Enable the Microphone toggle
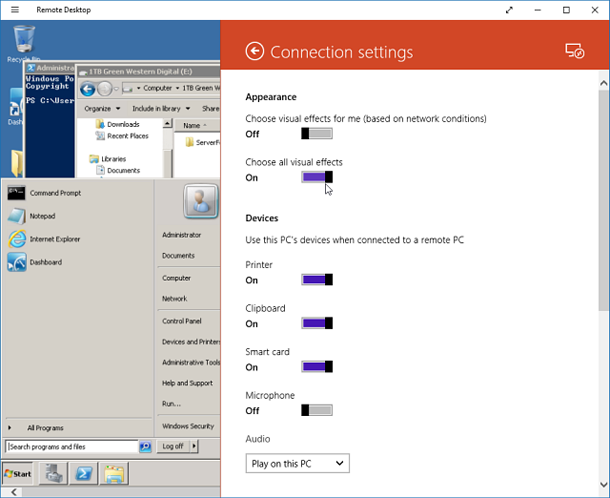This screenshot has width=610, height=498. 317,410
